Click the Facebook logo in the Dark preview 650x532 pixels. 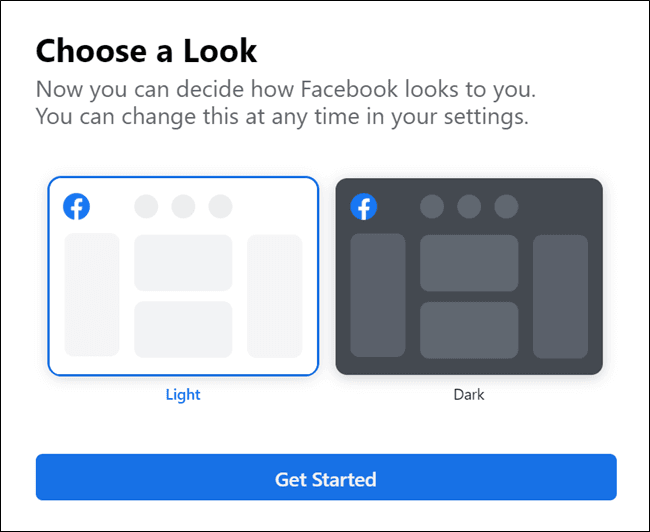tap(364, 207)
